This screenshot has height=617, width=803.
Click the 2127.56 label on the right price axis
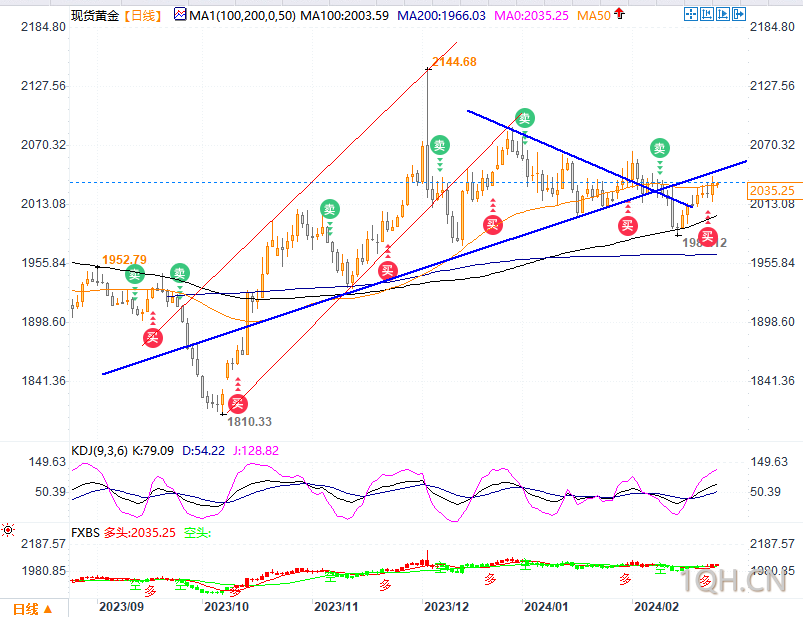[x=772, y=86]
